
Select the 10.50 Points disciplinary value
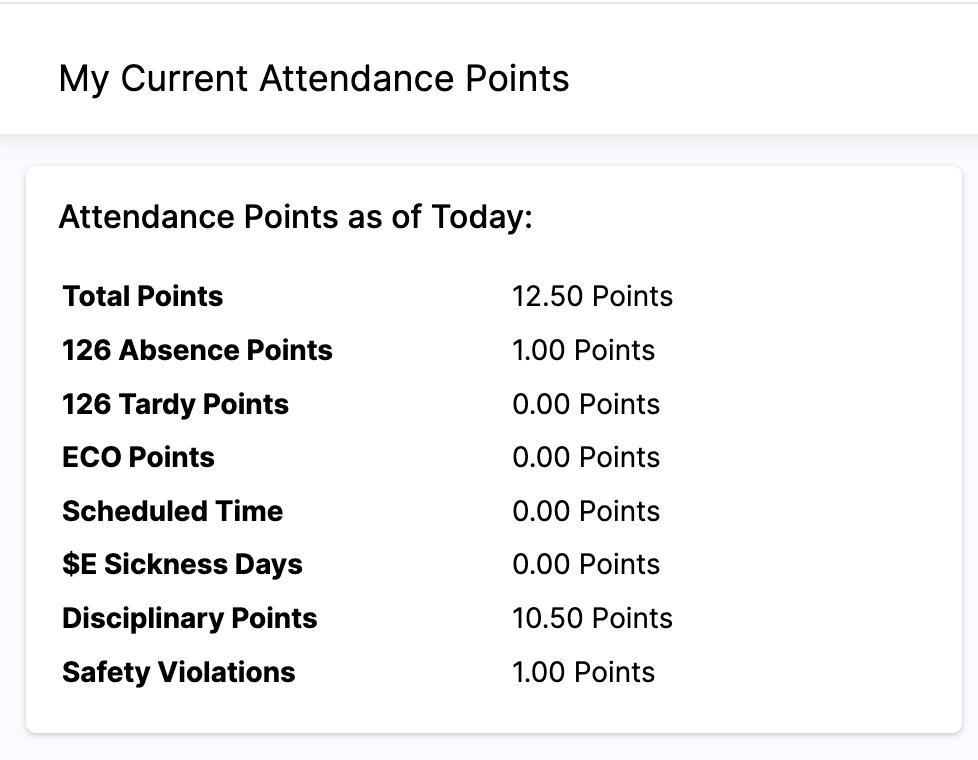tap(593, 618)
